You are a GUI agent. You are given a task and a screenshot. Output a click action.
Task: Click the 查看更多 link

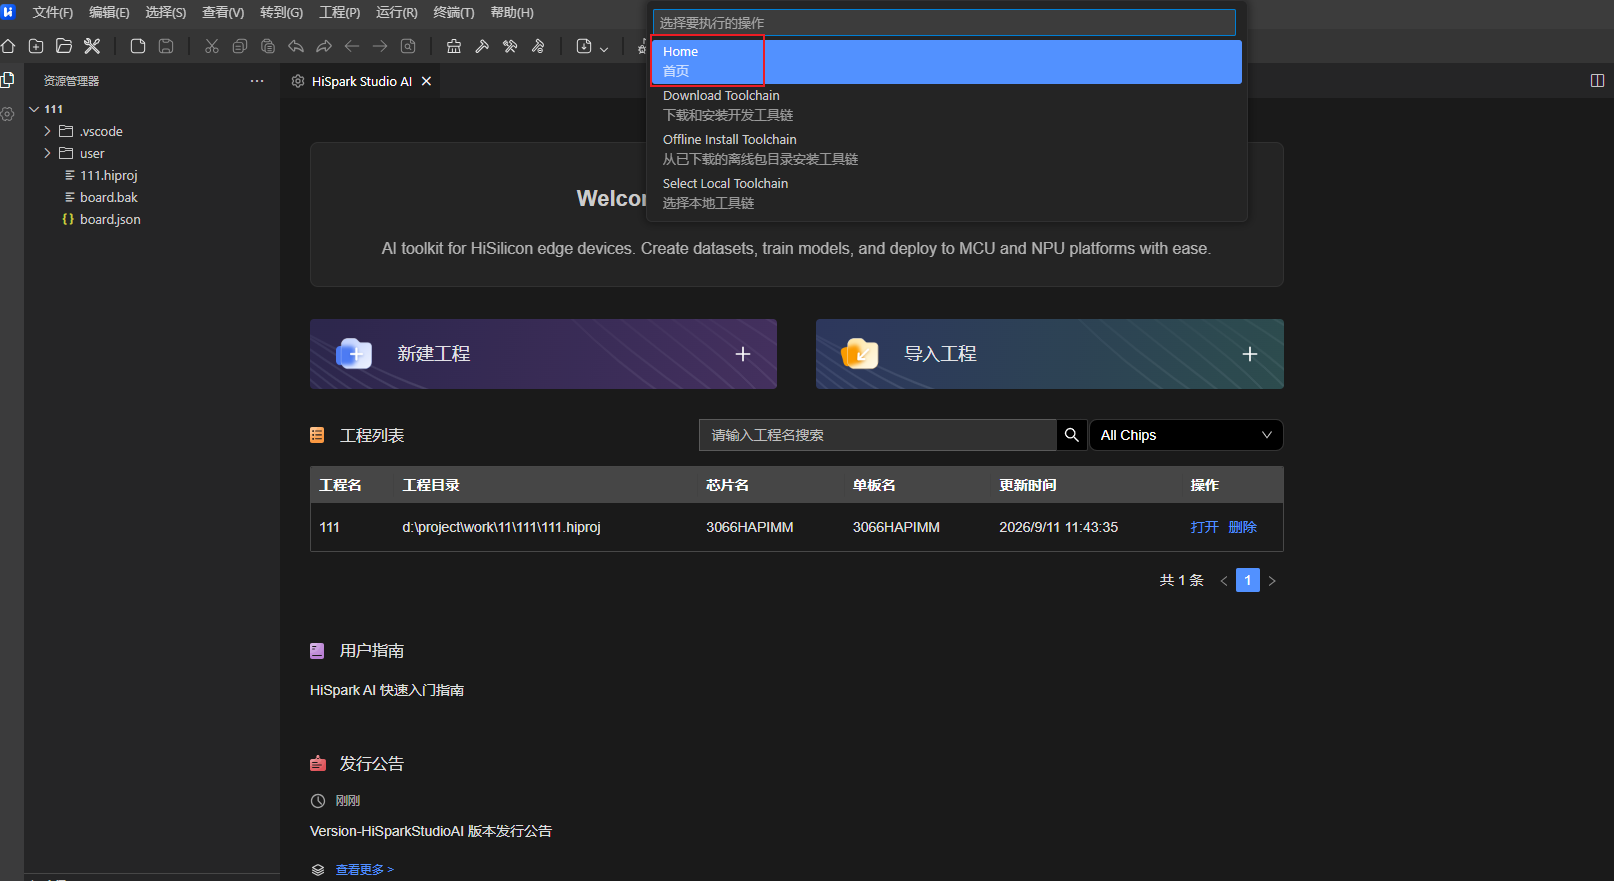(x=365, y=870)
